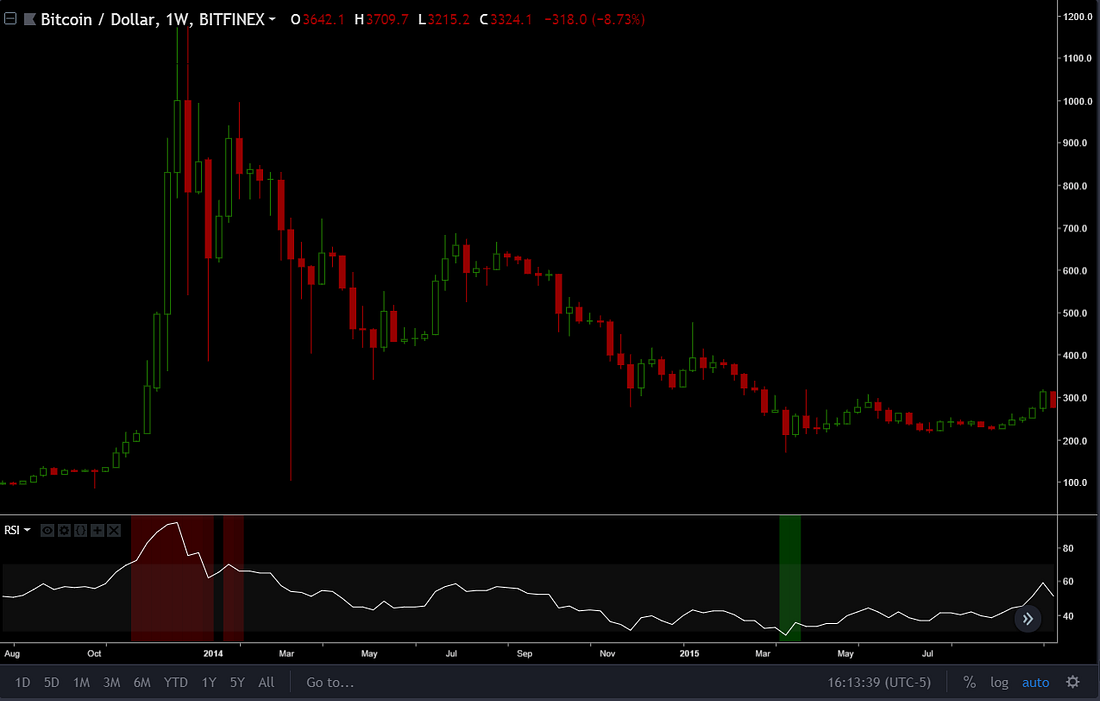Open RSI indicator settings gear

point(63,530)
